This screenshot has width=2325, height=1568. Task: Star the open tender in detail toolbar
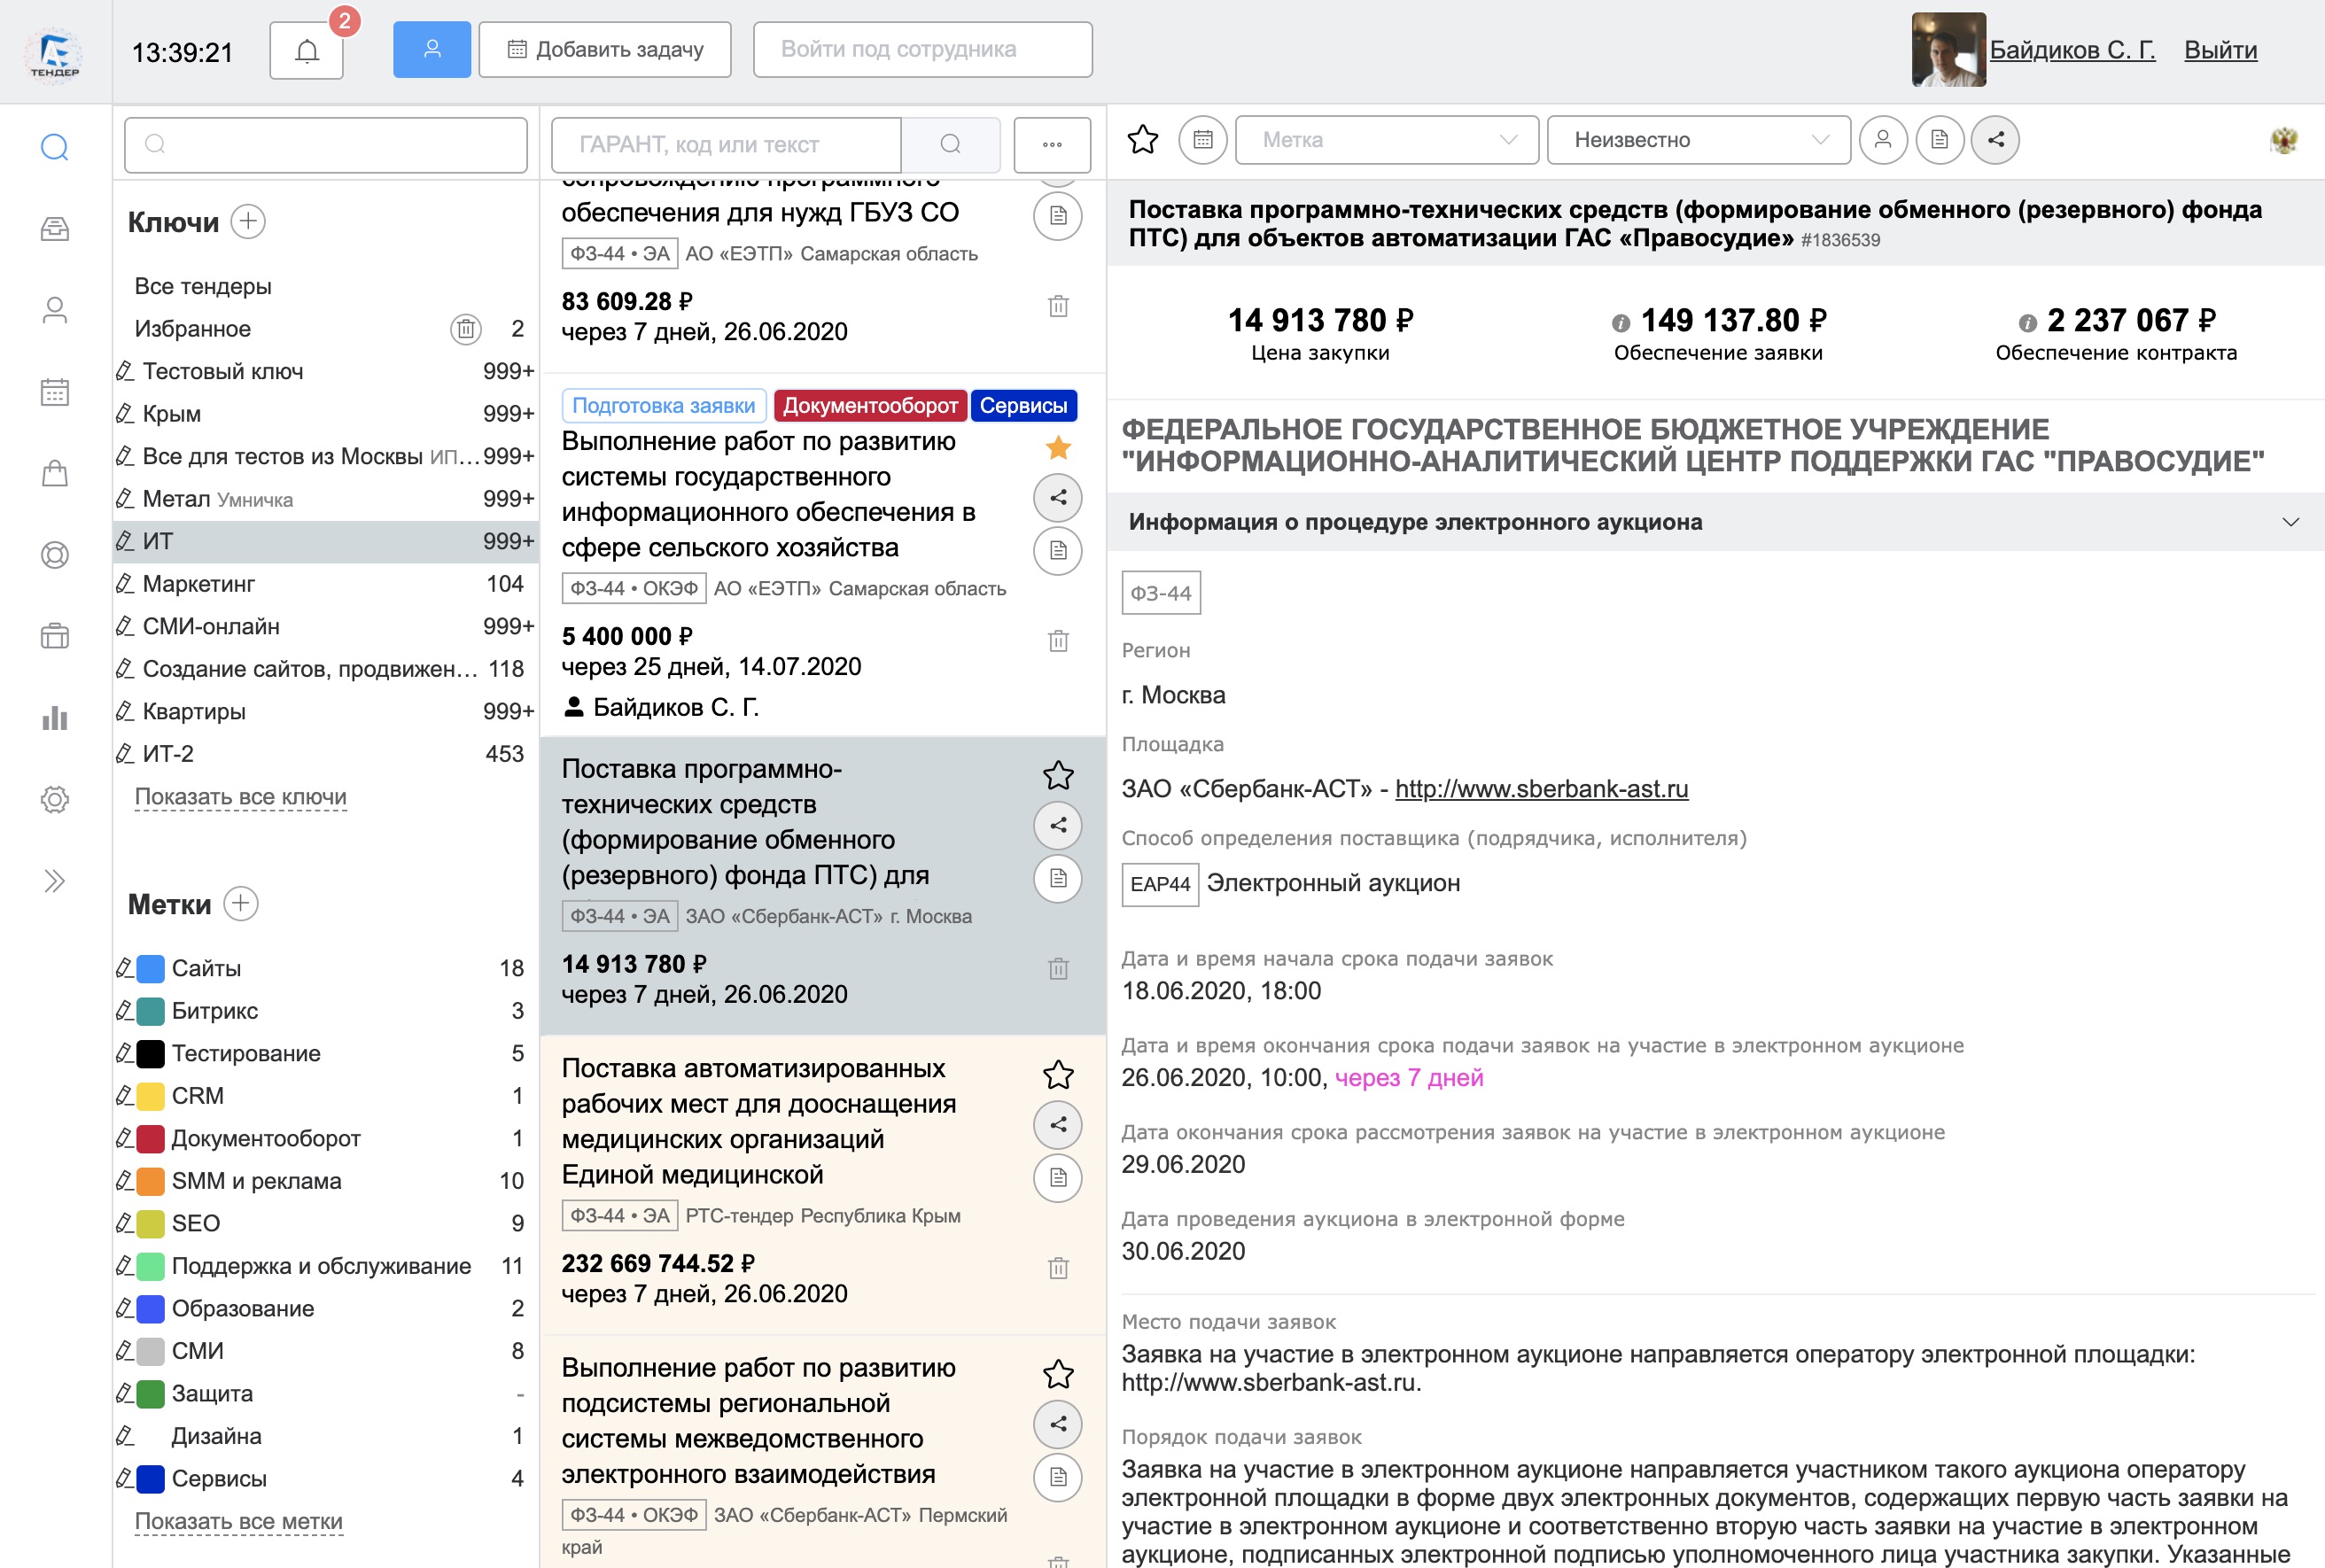click(1142, 140)
